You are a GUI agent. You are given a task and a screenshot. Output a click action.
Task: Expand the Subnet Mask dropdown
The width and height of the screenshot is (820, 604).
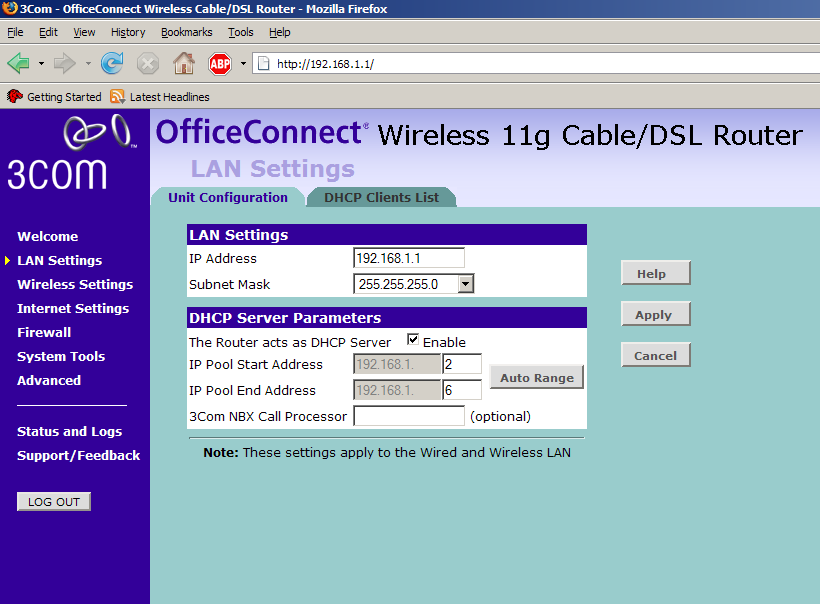point(465,284)
